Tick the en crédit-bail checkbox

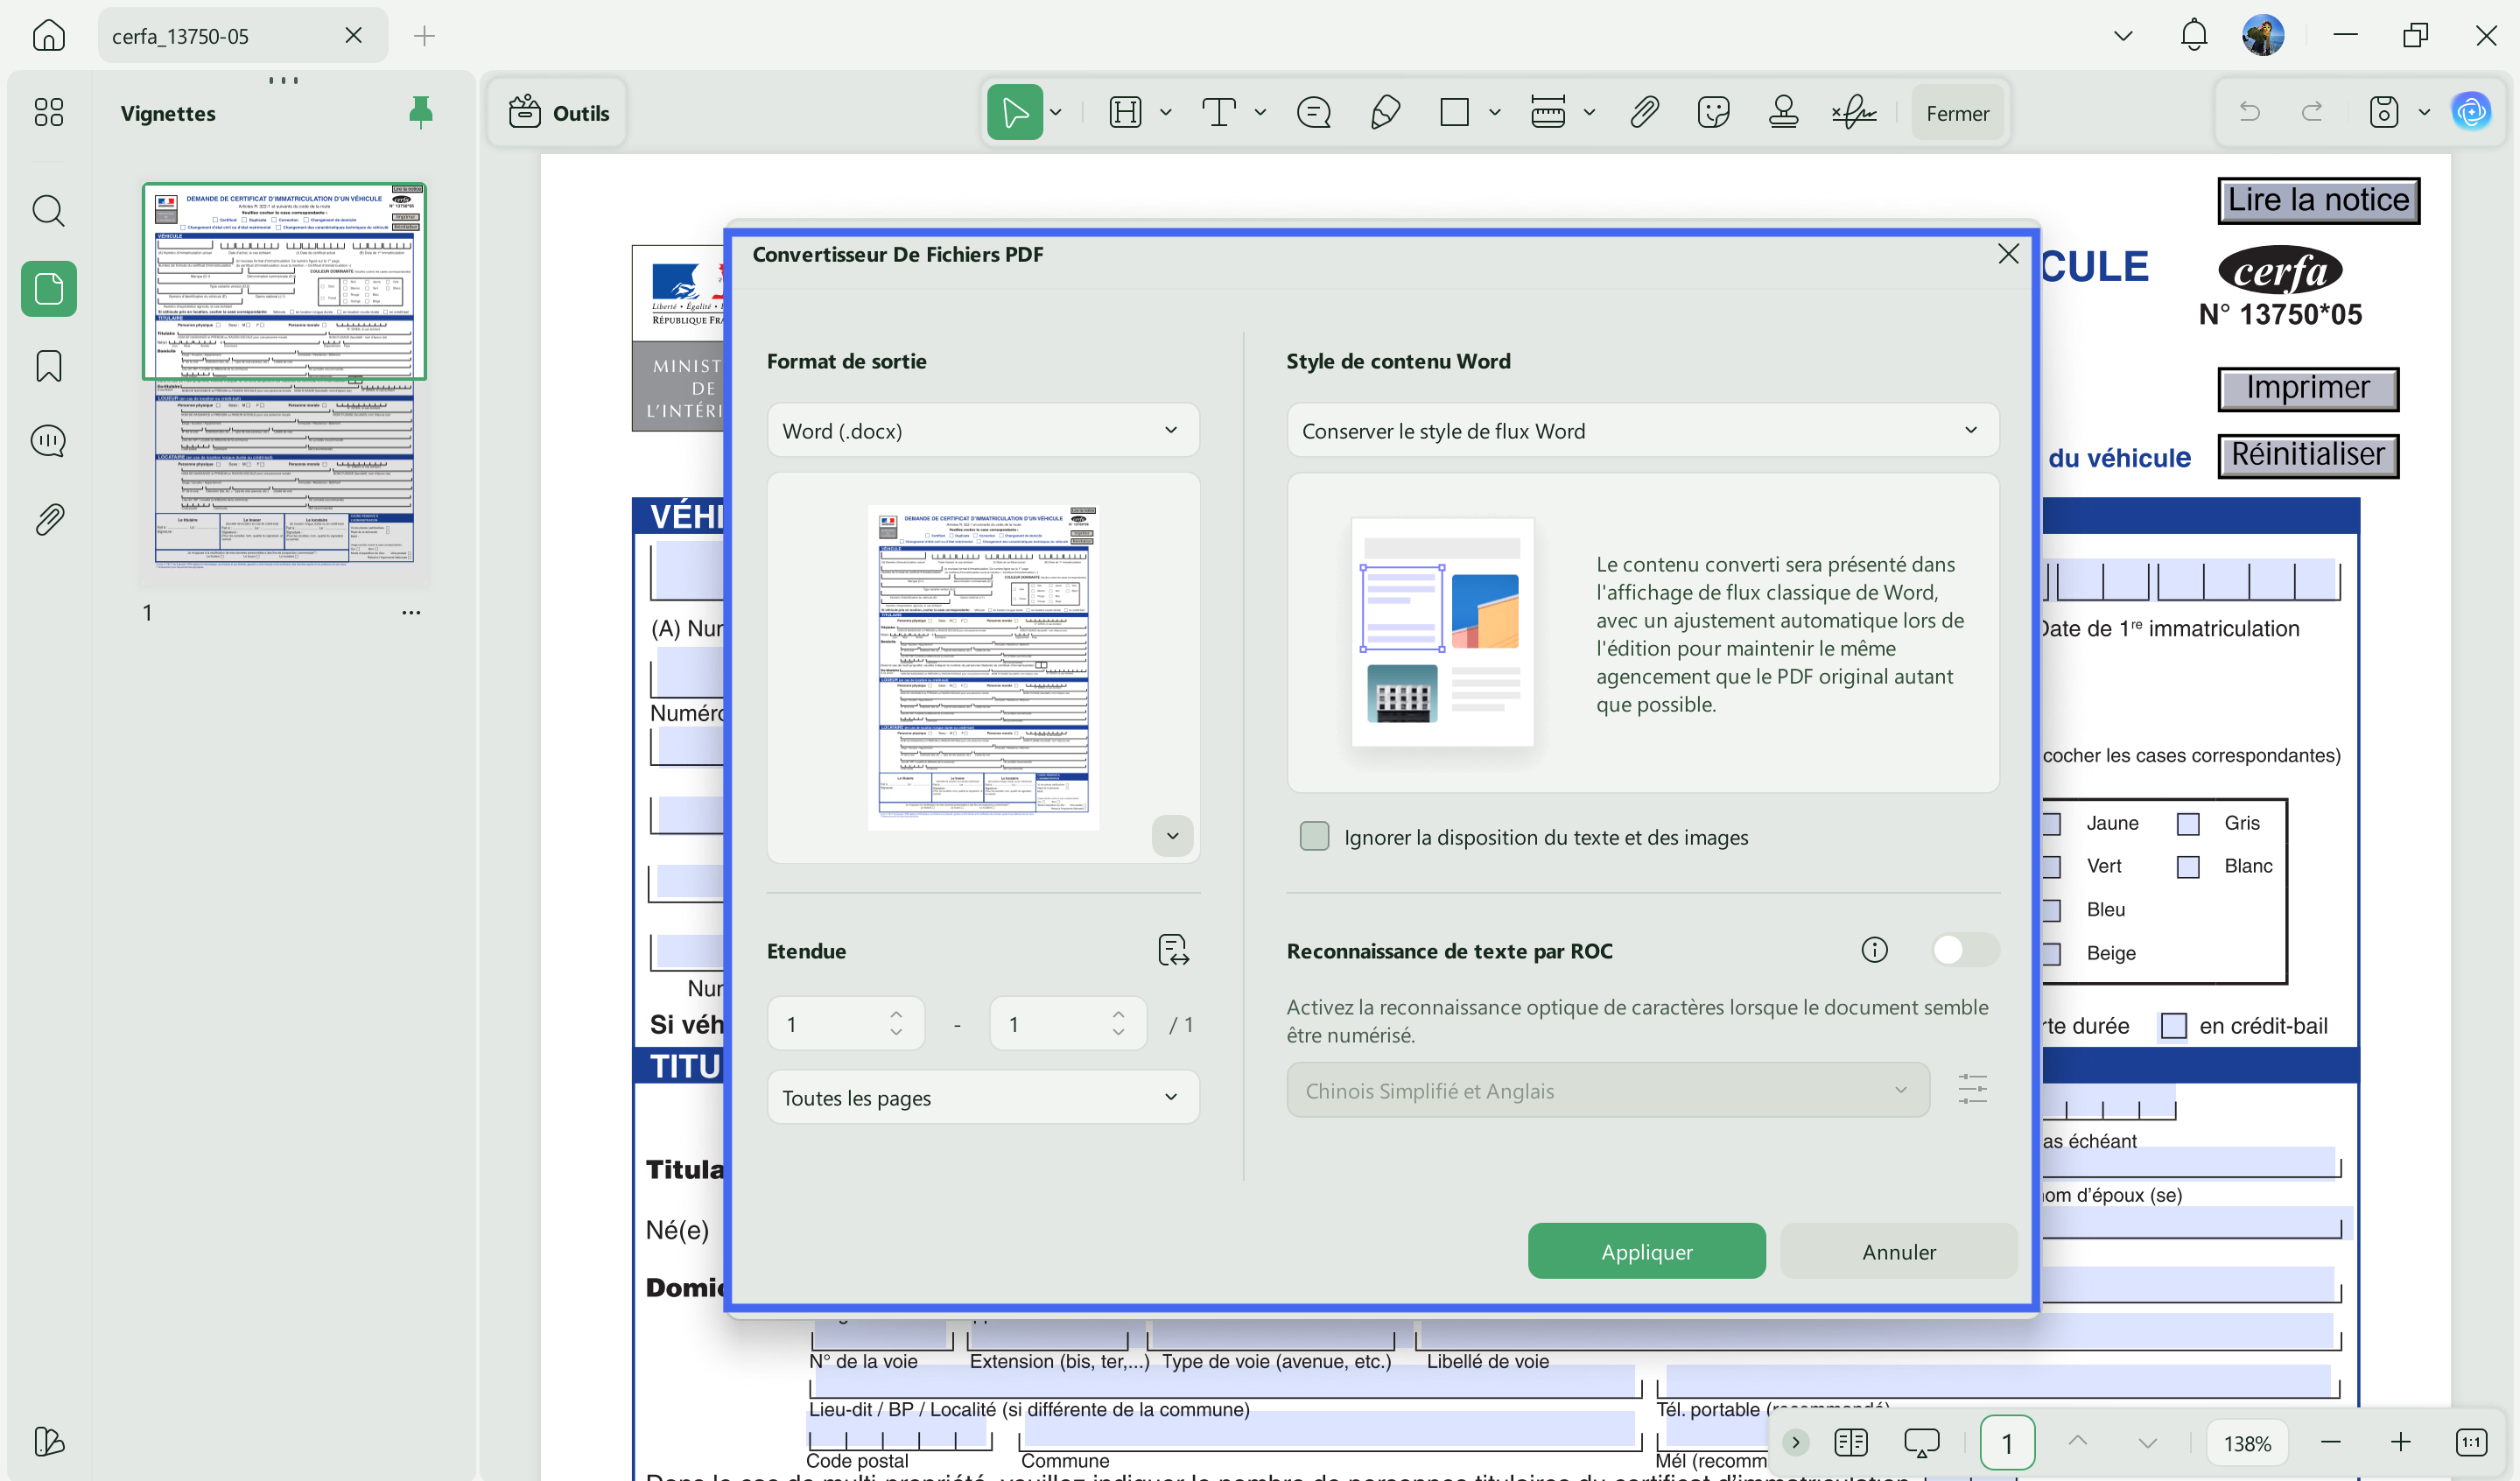click(x=2173, y=1026)
